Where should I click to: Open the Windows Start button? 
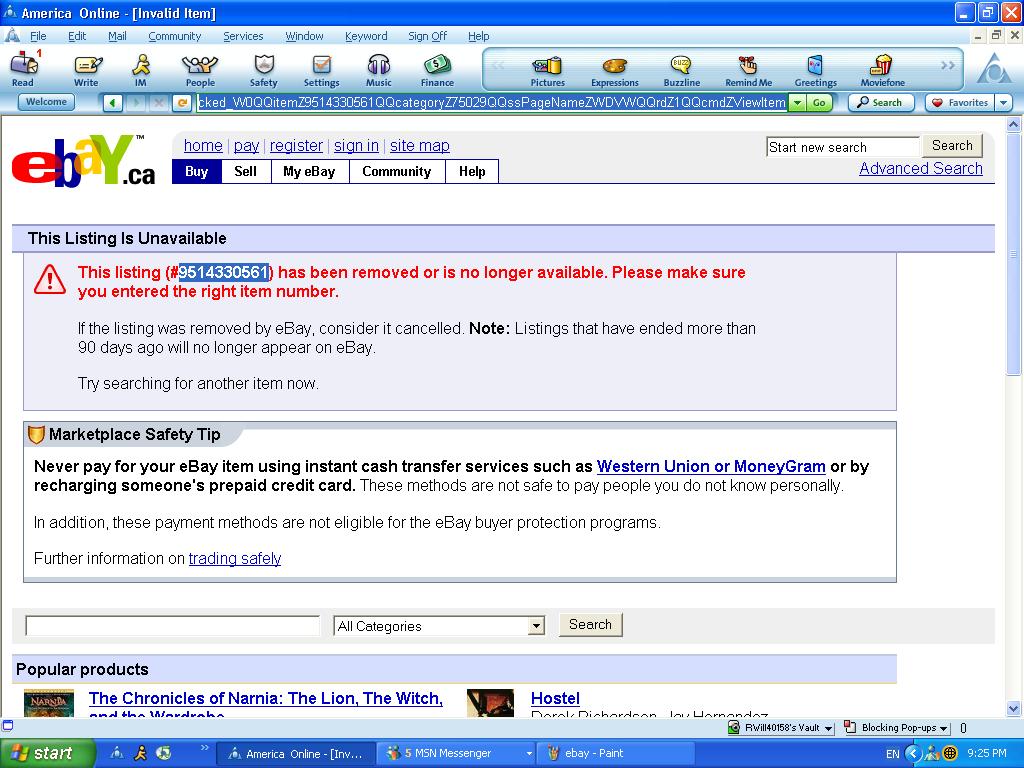point(47,754)
